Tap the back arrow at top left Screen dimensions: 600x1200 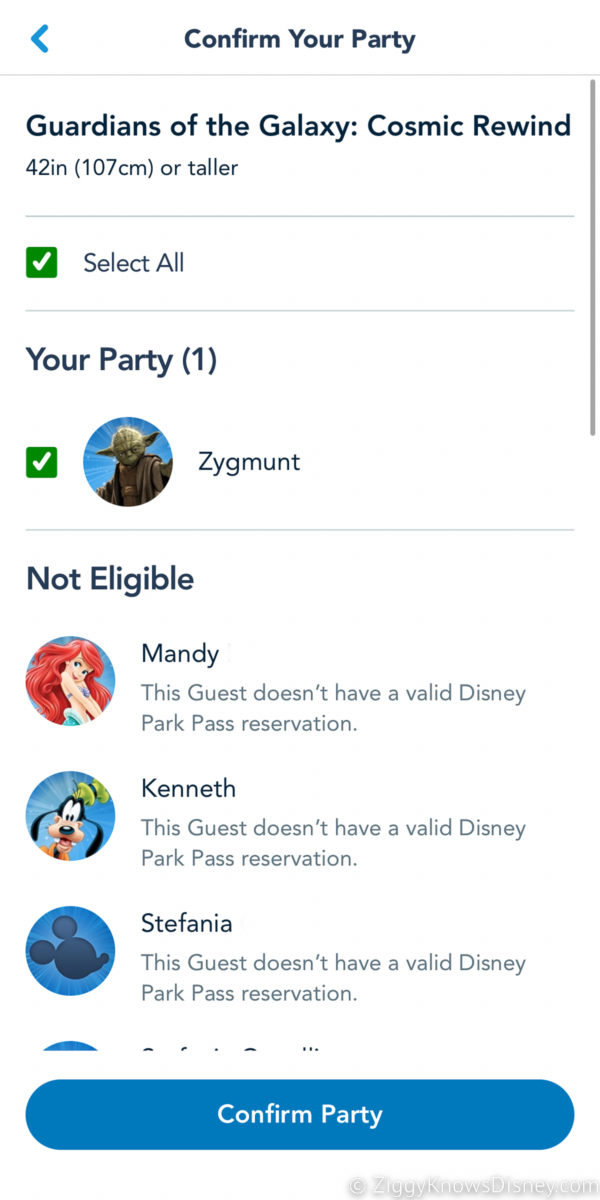coord(40,37)
